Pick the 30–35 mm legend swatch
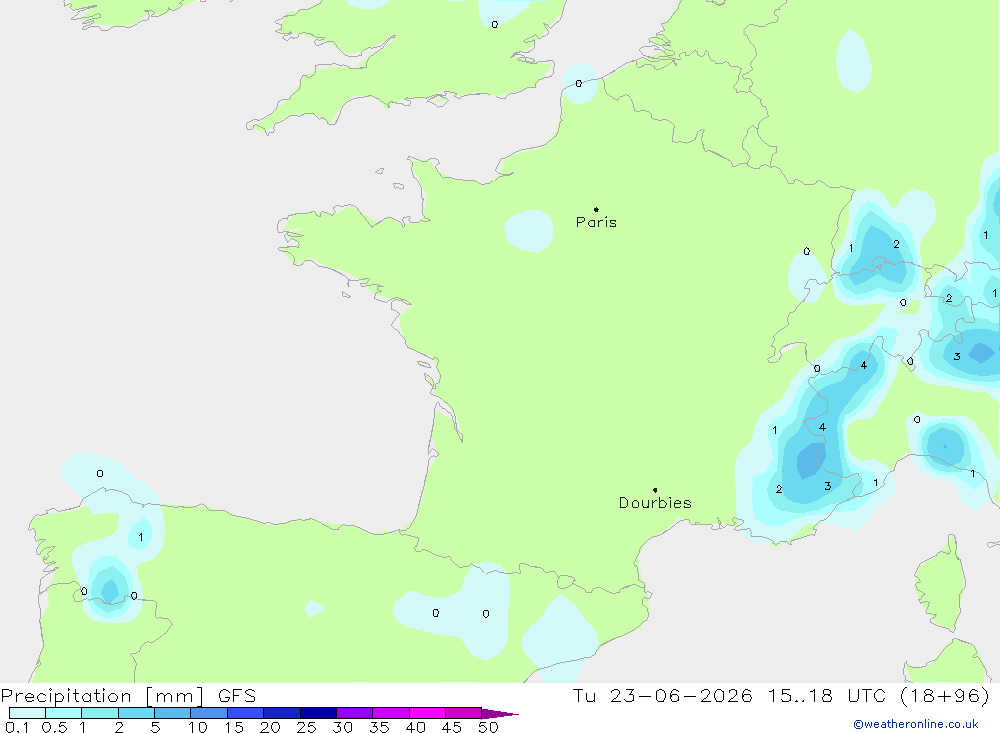 click(x=355, y=713)
